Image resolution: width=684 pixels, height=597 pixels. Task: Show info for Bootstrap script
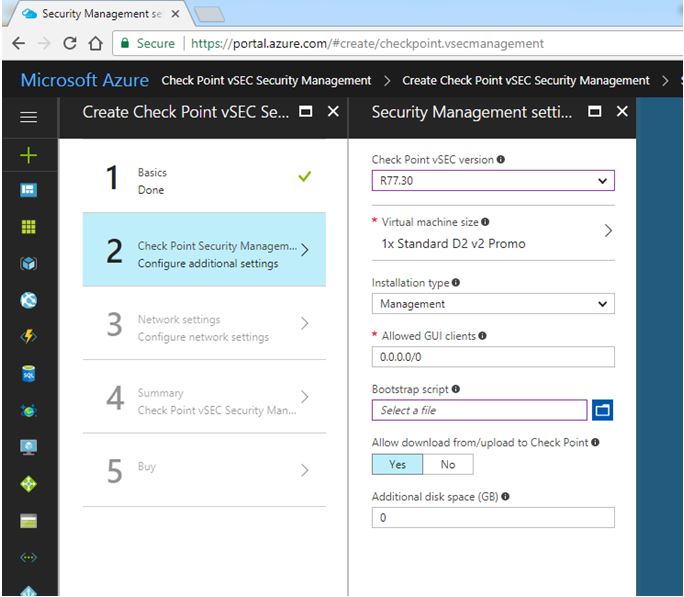[456, 389]
